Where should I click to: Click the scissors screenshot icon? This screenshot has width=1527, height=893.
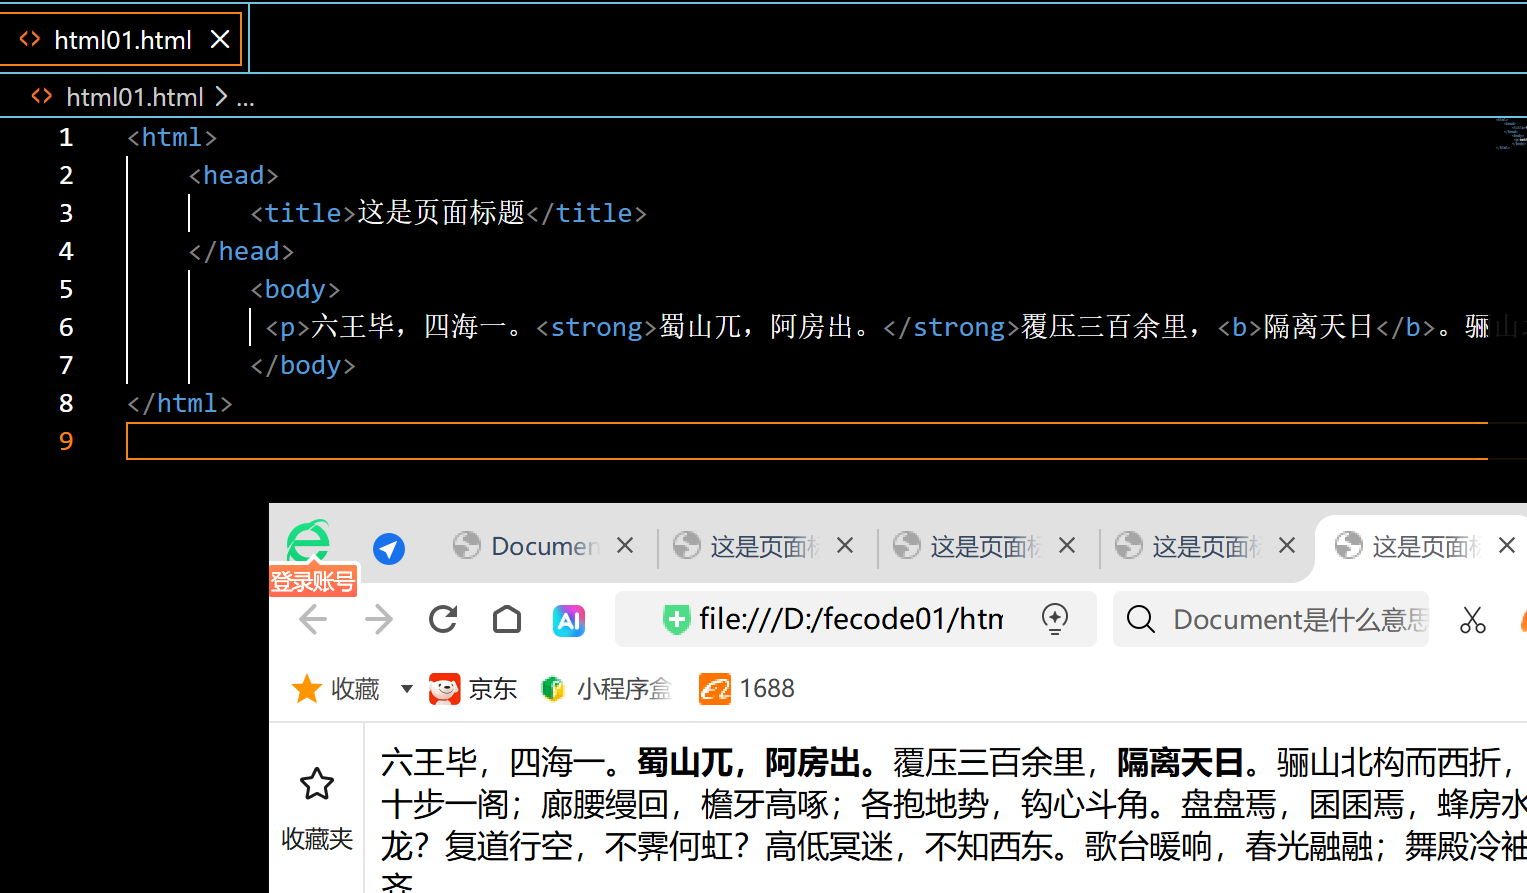pyautogui.click(x=1473, y=620)
